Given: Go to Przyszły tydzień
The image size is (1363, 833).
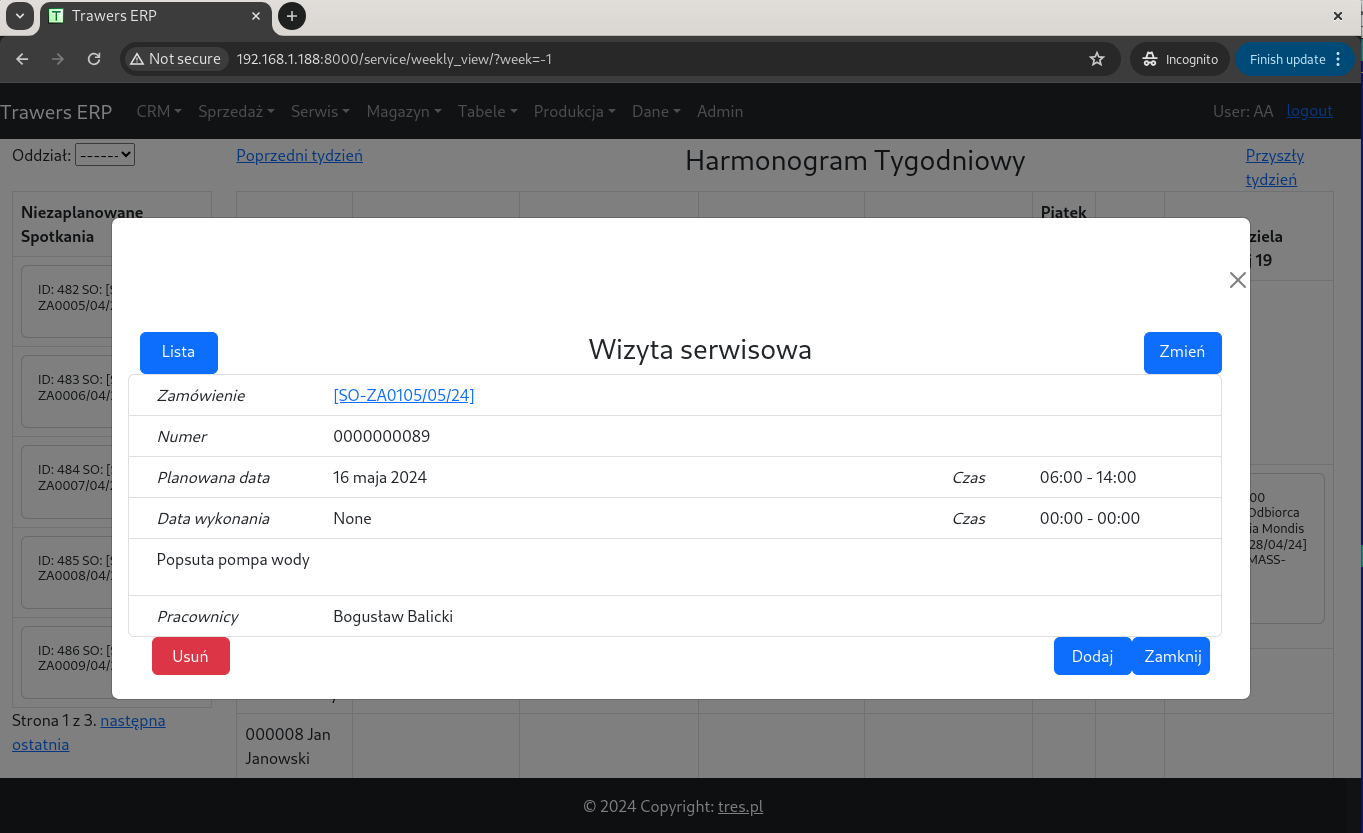Looking at the screenshot, I should click(1274, 167).
